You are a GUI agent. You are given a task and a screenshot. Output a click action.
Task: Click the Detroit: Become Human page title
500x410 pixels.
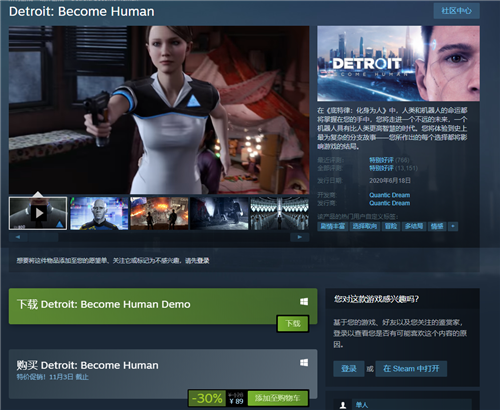(82, 12)
